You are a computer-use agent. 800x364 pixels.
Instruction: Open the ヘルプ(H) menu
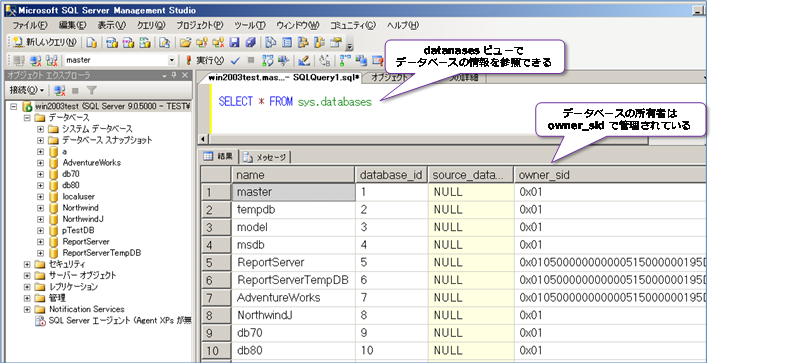click(402, 26)
